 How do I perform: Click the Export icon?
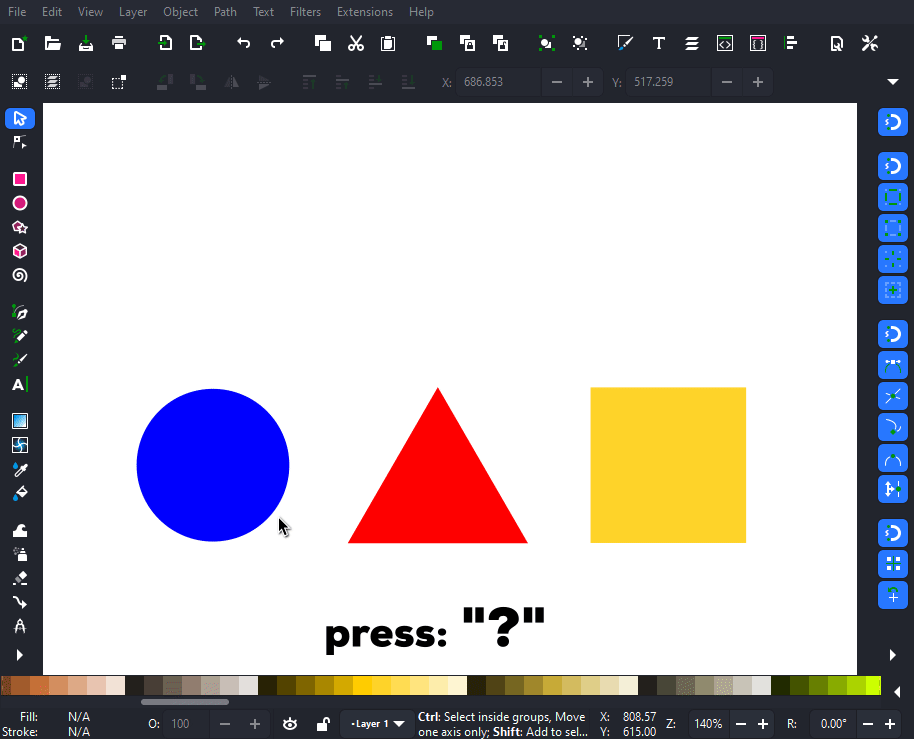click(198, 43)
